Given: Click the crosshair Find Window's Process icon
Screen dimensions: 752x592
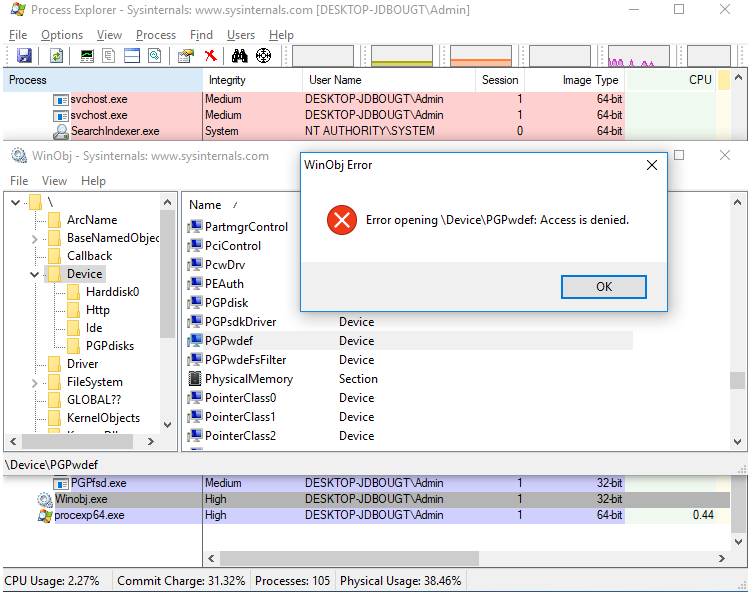Looking at the screenshot, I should [x=263, y=56].
